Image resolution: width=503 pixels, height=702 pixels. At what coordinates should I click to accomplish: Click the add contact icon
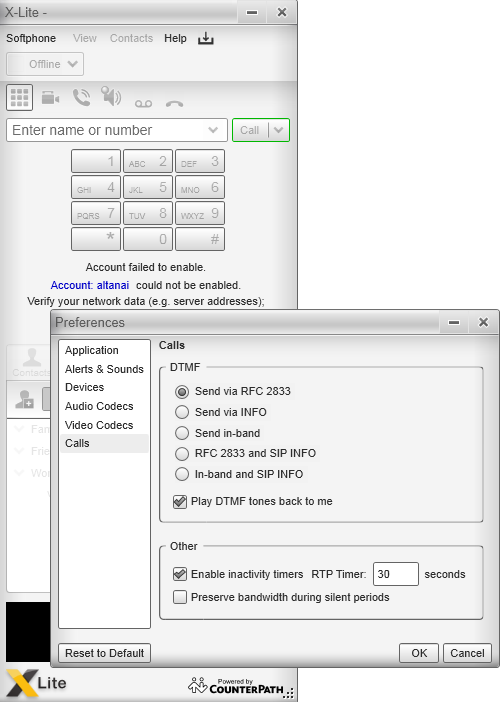pyautogui.click(x=25, y=399)
